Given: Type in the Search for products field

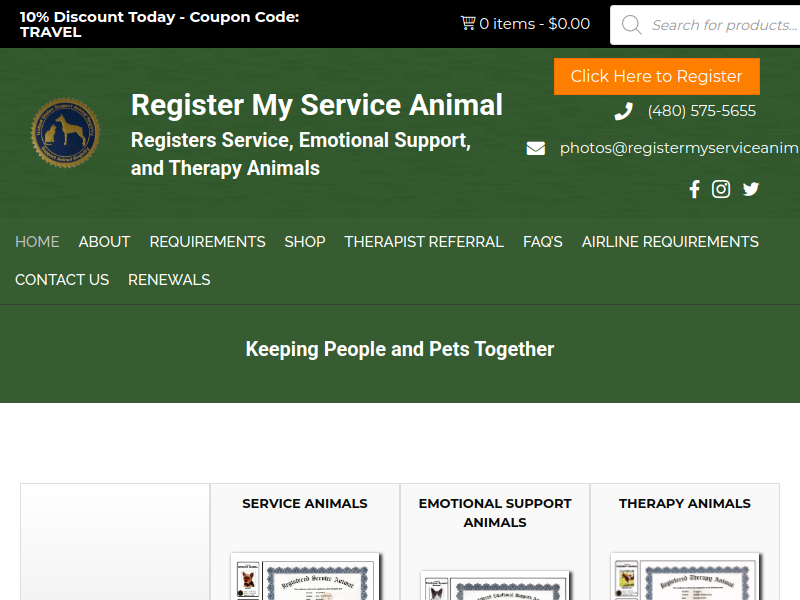Looking at the screenshot, I should pos(722,25).
